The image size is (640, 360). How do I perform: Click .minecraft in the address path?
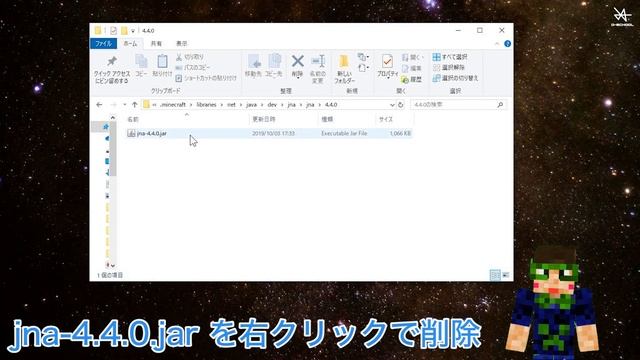tap(173, 105)
